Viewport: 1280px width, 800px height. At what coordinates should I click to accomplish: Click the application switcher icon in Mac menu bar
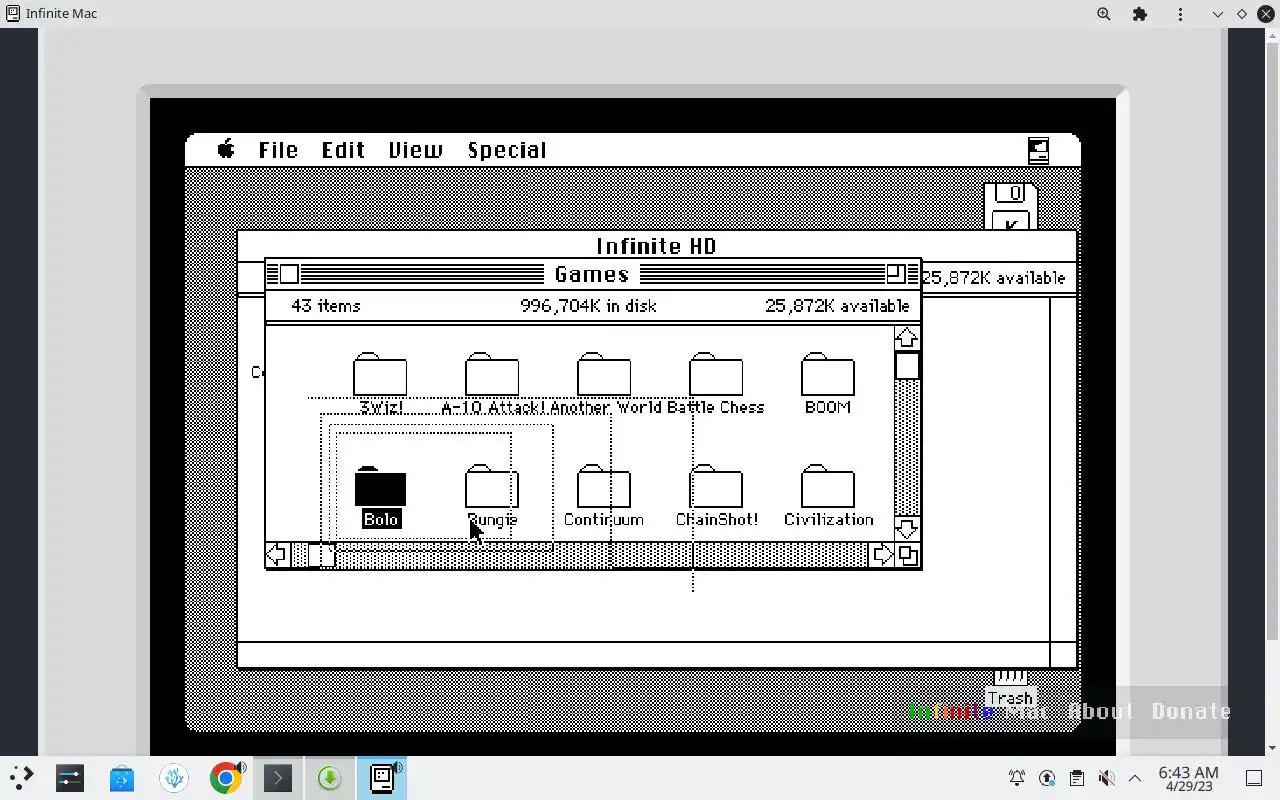1039,150
